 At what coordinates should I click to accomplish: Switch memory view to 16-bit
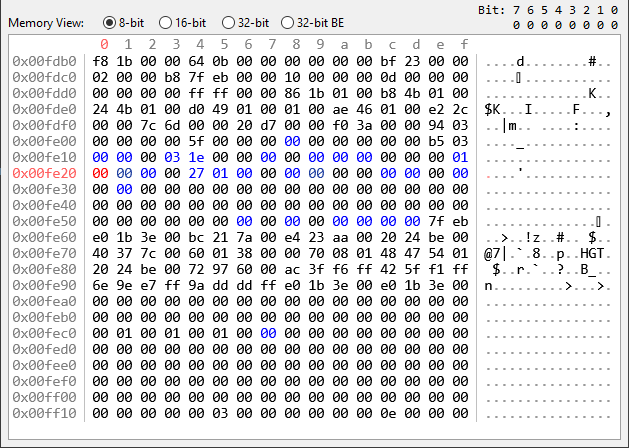(182, 23)
